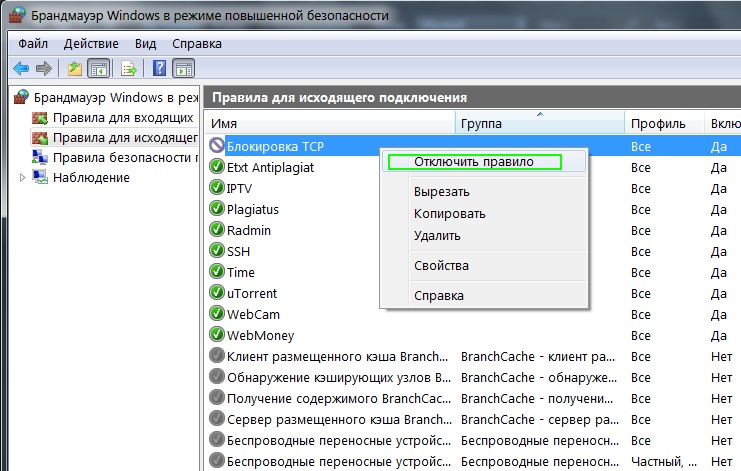The image size is (741, 471).
Task: Select Удалить in the context menu
Action: (437, 236)
